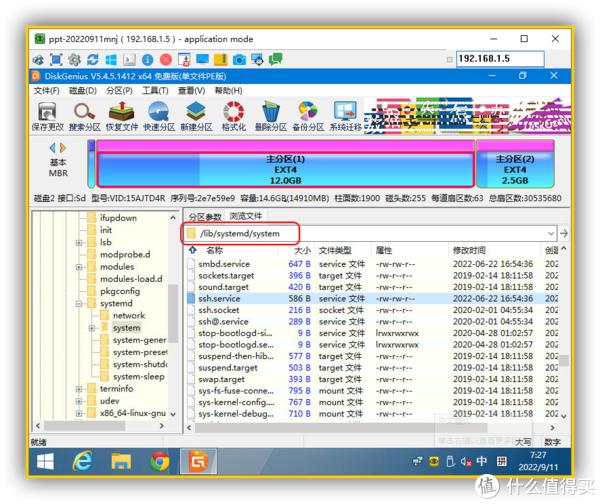Image resolution: width=600 pixels, height=504 pixels.
Task: Select the ssh.service file row
Action: point(372,298)
